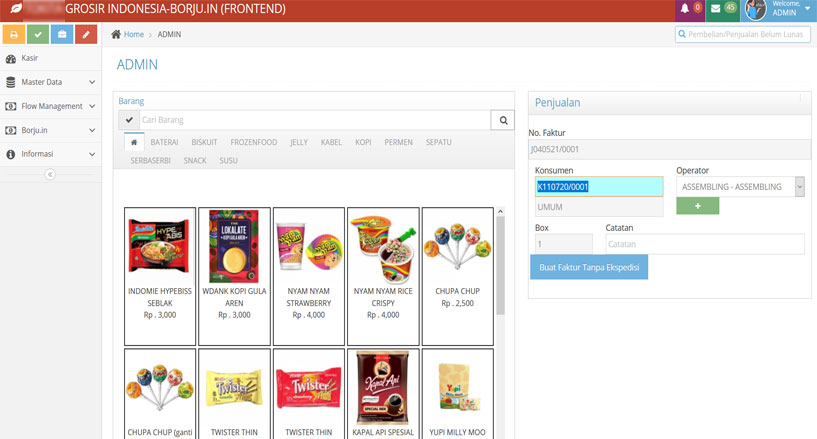Image resolution: width=817 pixels, height=439 pixels.
Task: Click the leaf logo in header
Action: click(x=16, y=9)
